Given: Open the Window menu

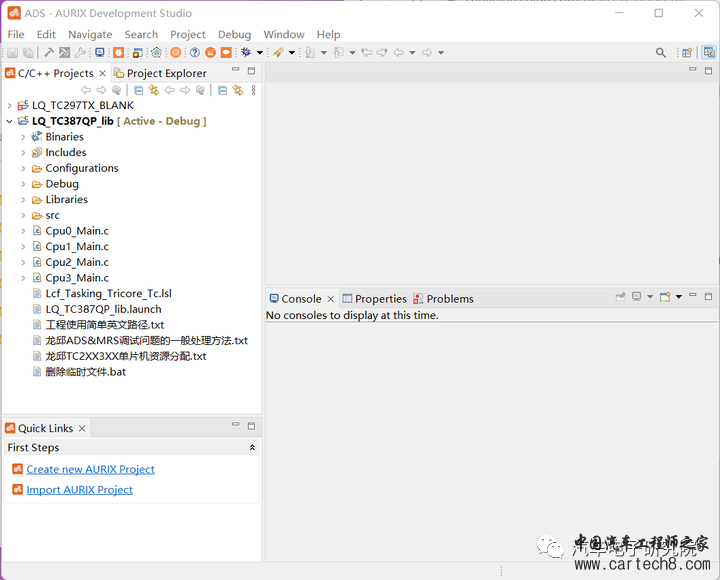Looking at the screenshot, I should [x=284, y=34].
